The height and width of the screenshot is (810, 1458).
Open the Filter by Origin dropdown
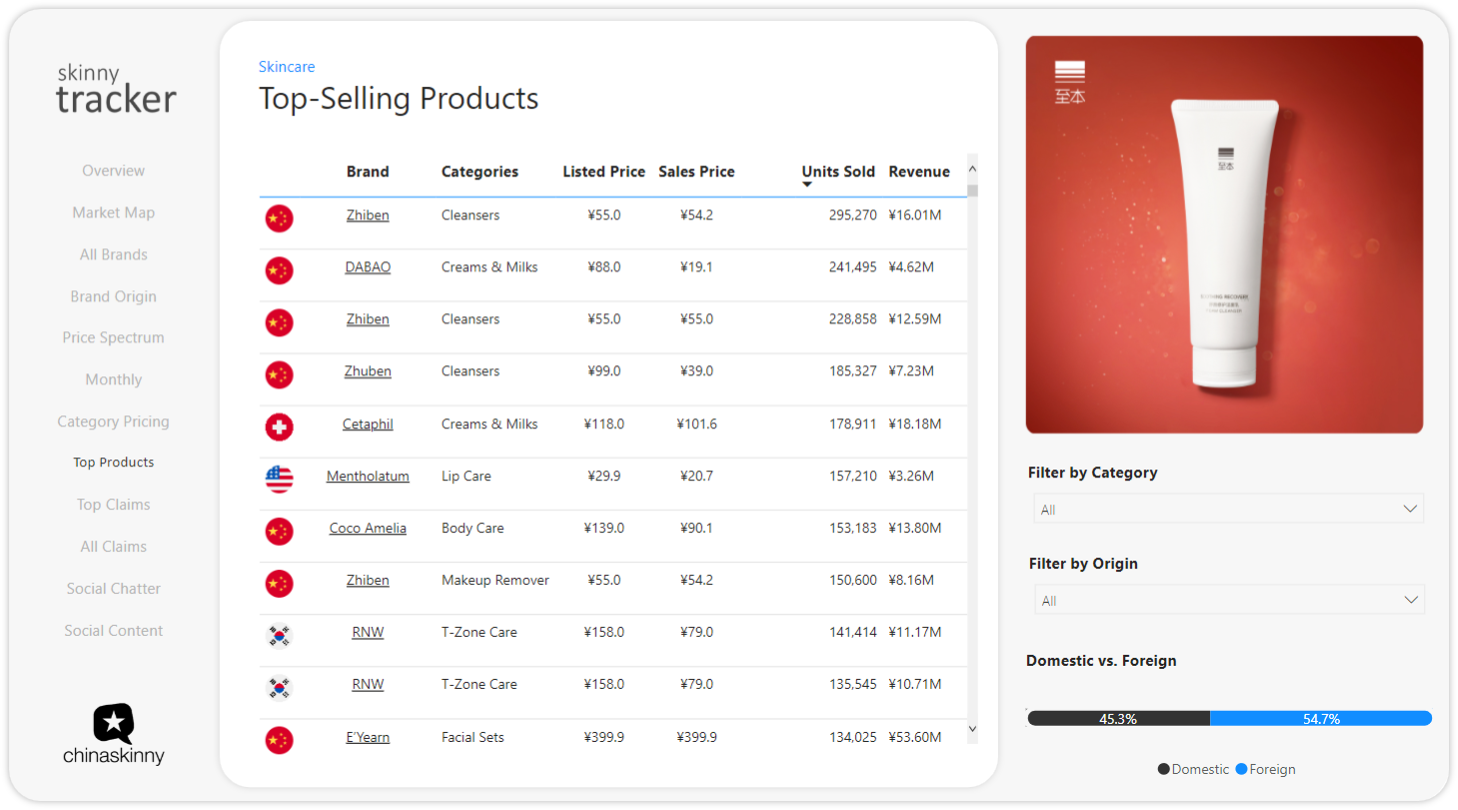click(1229, 600)
